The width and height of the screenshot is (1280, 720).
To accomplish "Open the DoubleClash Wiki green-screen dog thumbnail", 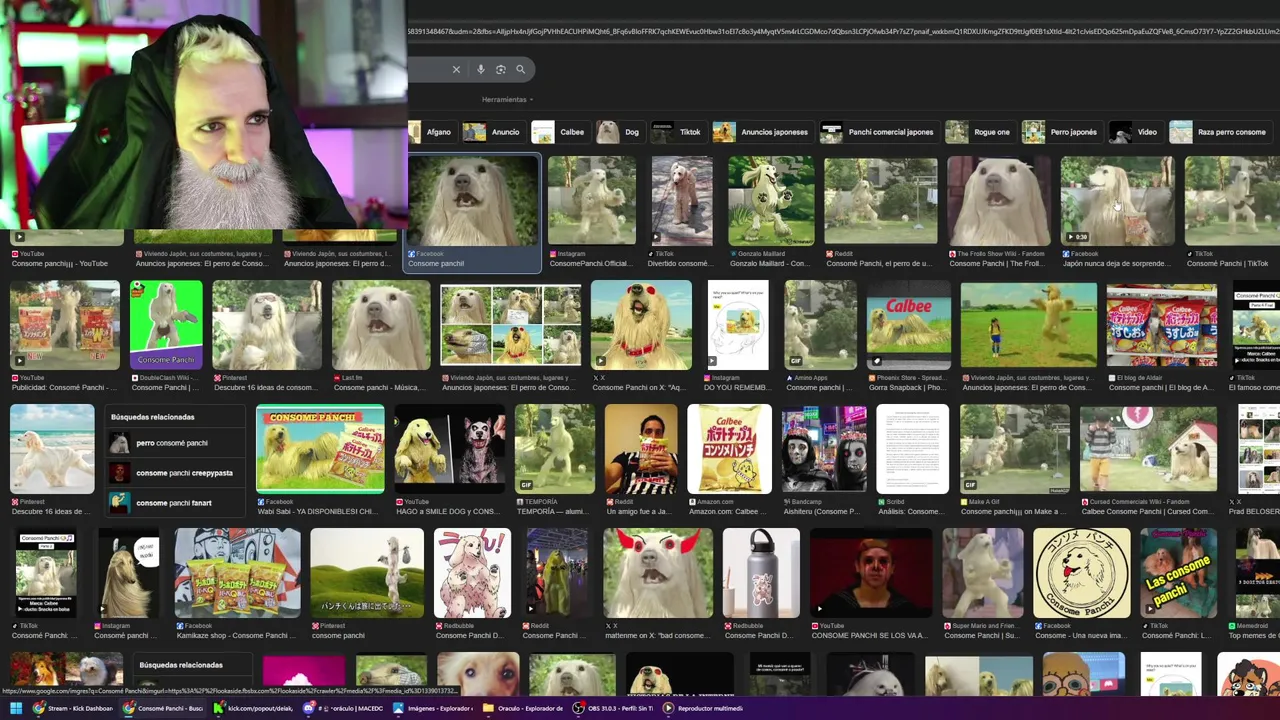I will 166,325.
